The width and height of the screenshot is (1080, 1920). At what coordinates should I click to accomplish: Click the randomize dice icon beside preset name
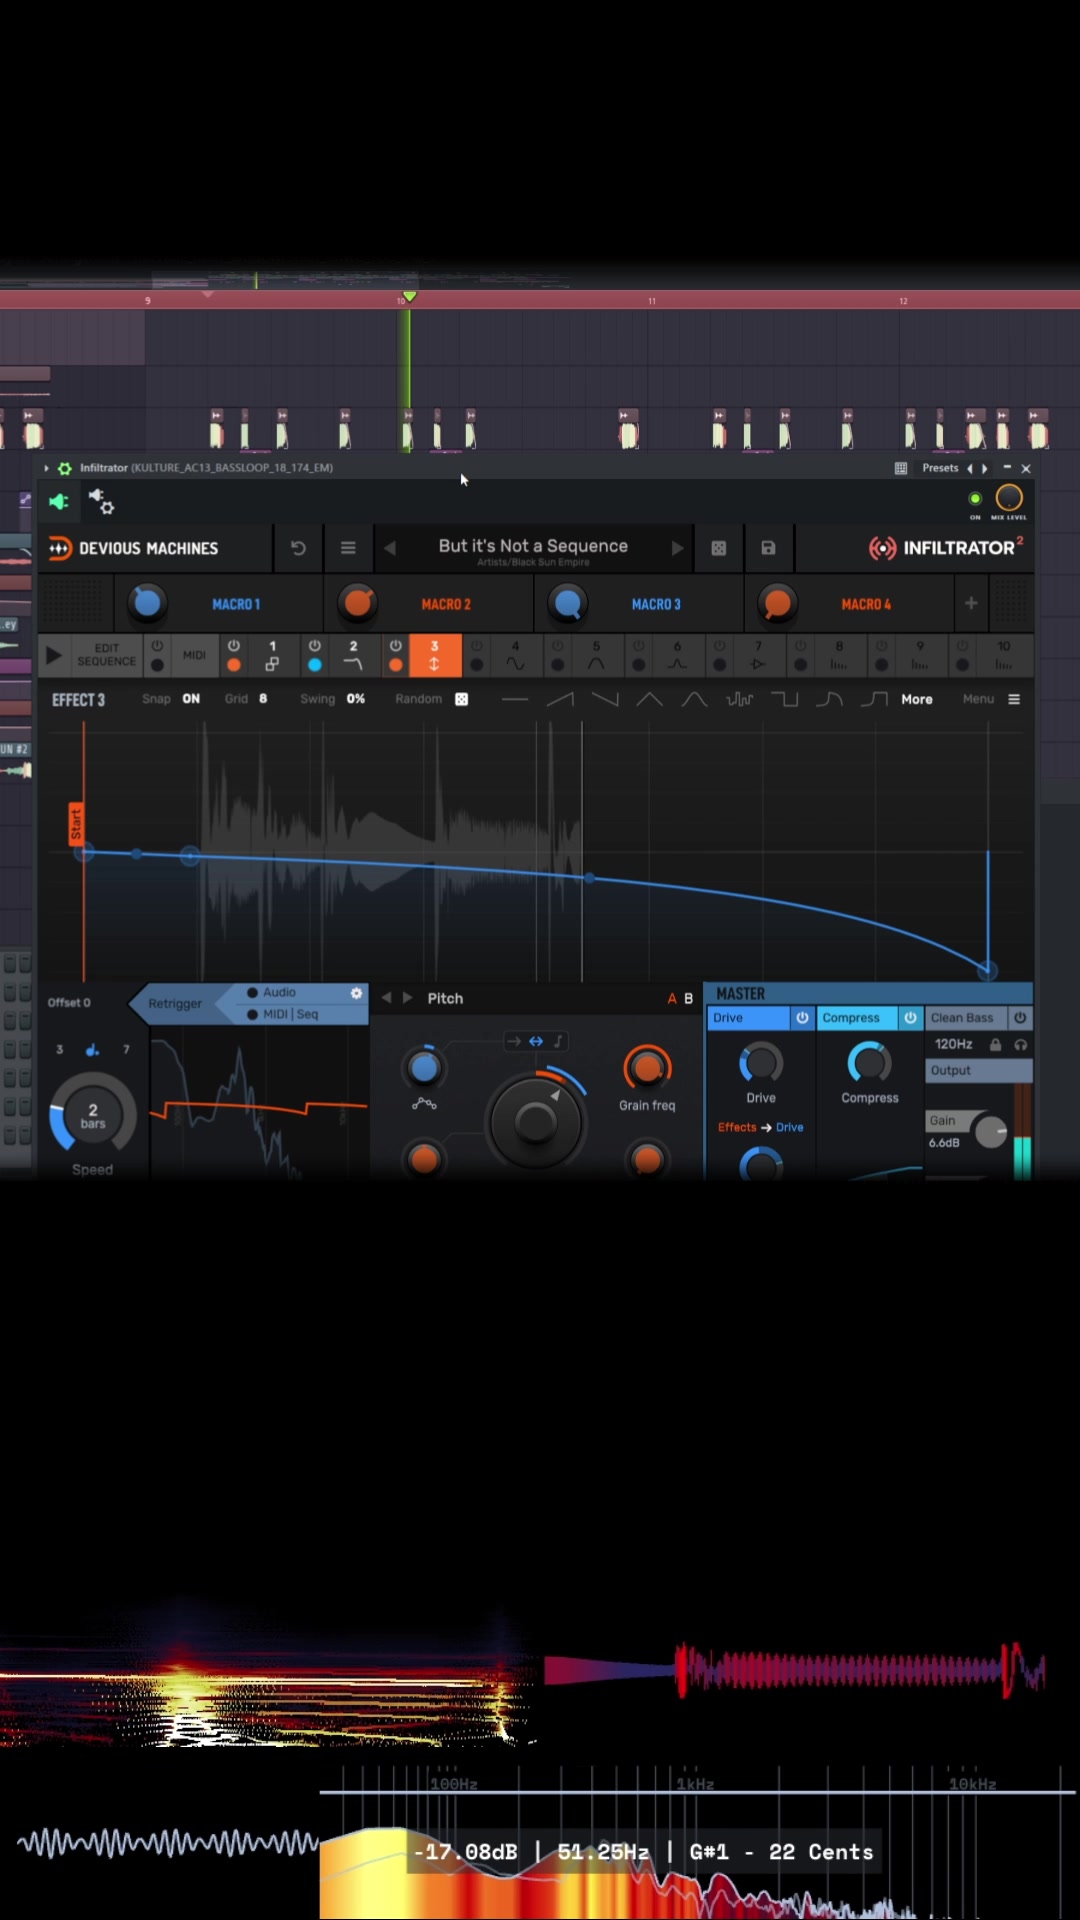718,548
